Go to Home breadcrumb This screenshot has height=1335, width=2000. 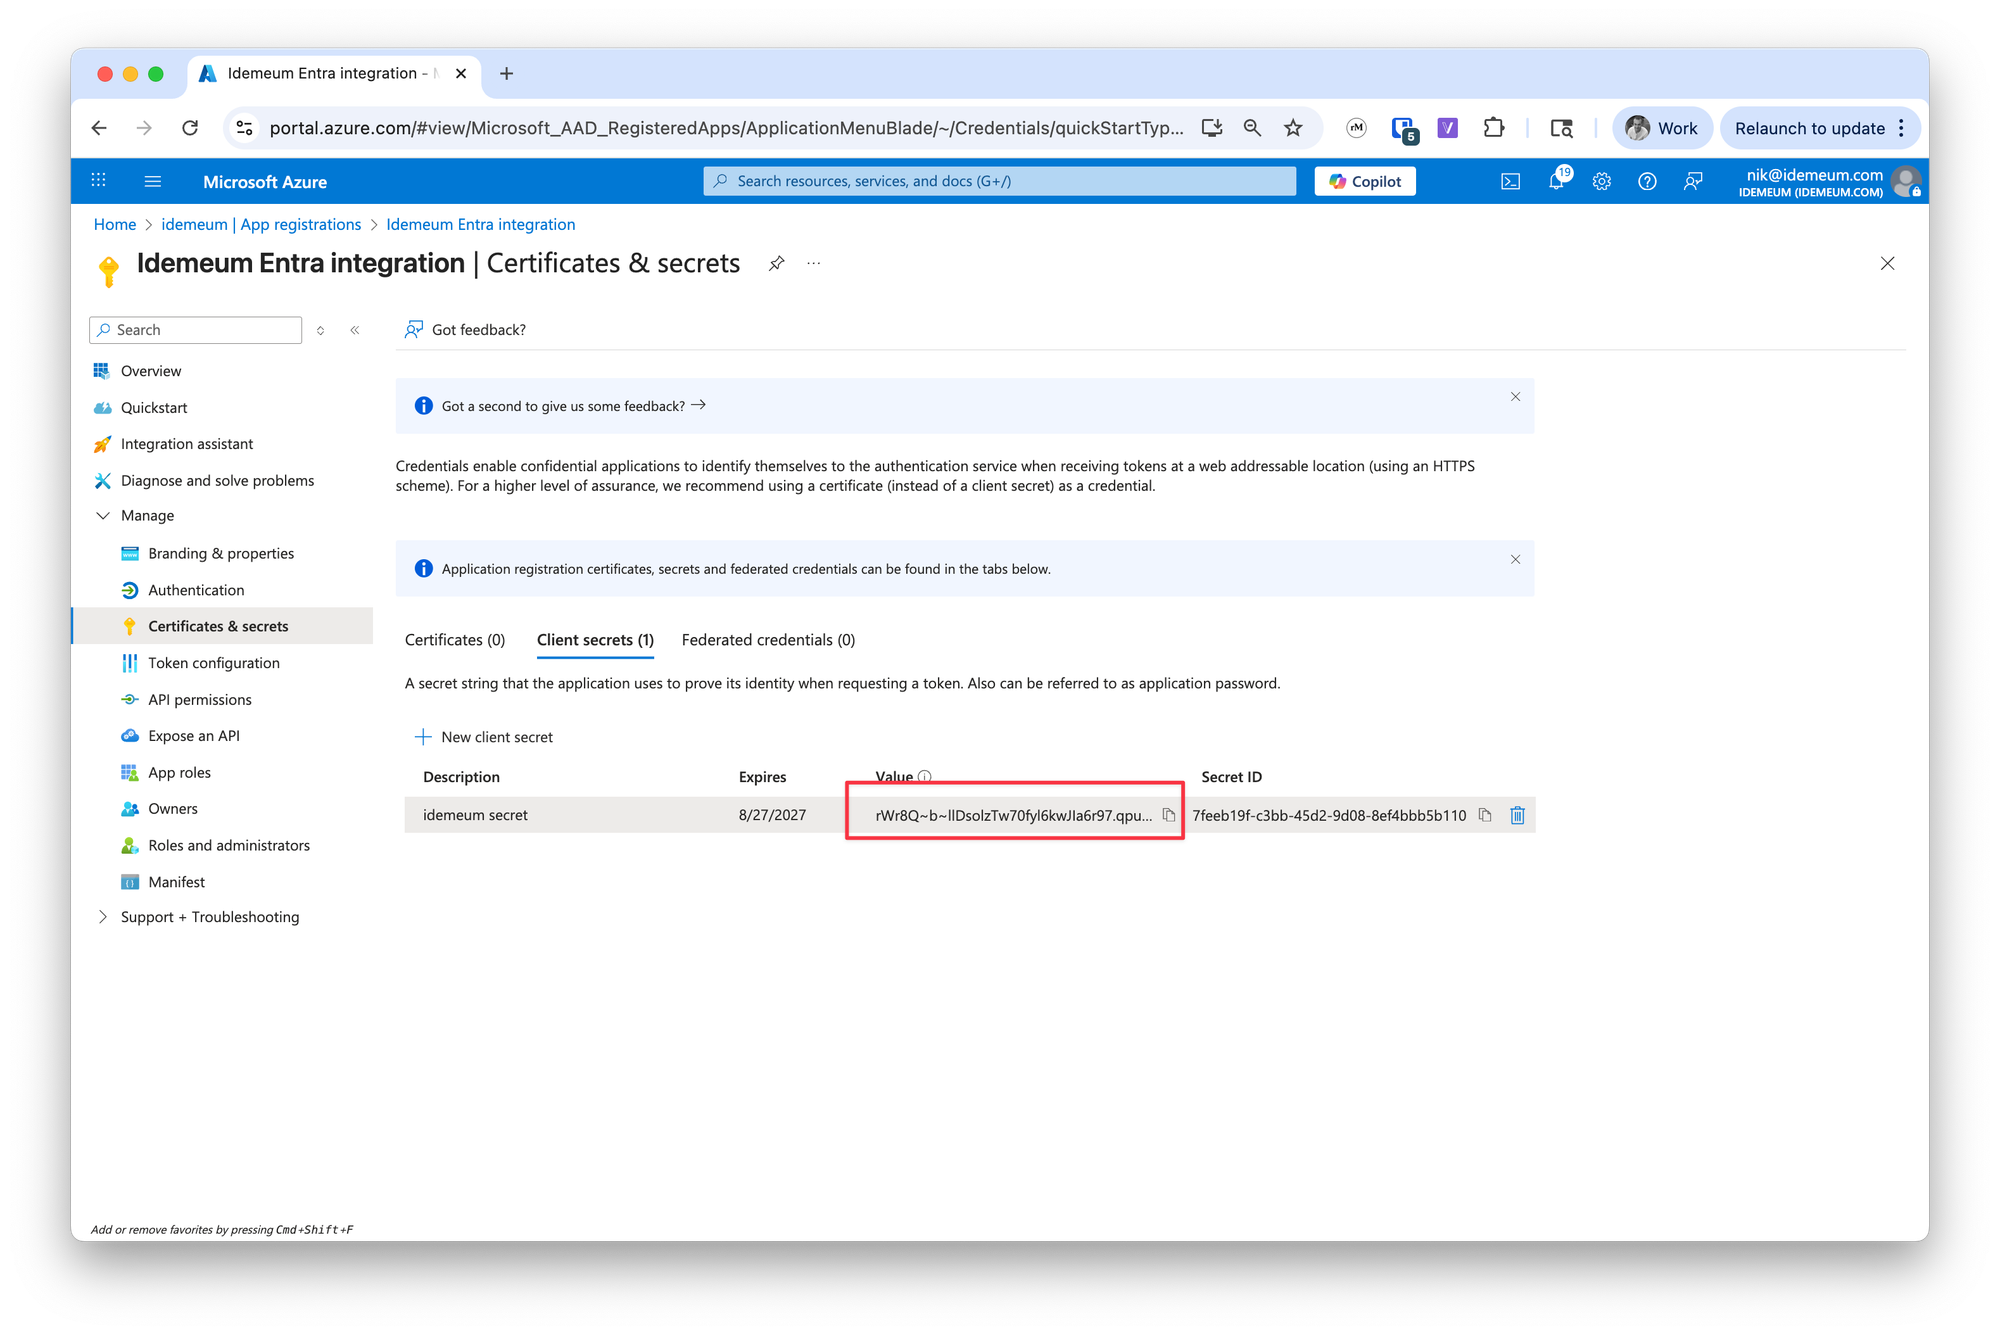click(115, 225)
